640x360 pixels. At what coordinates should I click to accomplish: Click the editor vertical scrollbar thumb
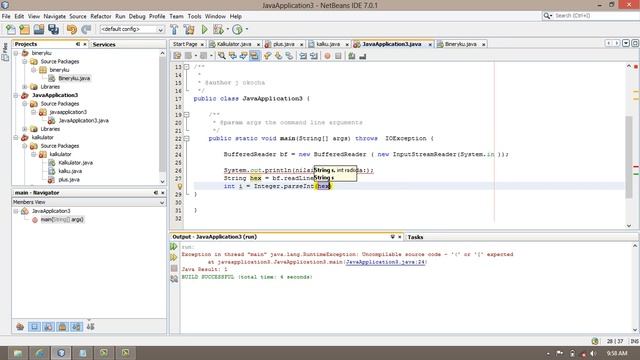tap(629, 156)
